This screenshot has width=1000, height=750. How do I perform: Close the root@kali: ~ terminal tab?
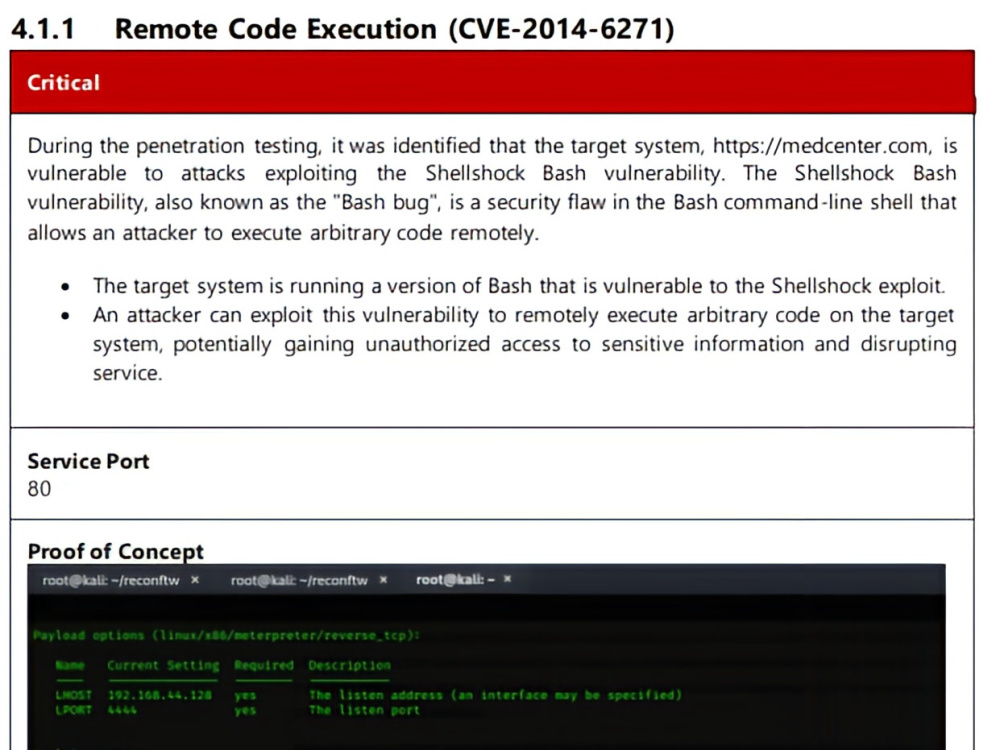(508, 579)
